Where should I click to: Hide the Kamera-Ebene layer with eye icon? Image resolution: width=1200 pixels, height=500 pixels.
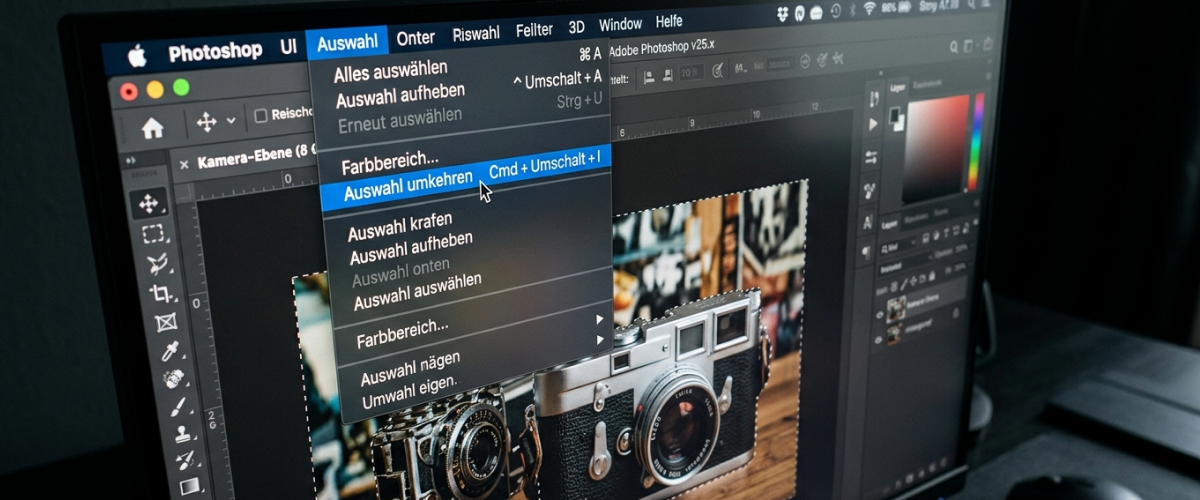[x=880, y=314]
